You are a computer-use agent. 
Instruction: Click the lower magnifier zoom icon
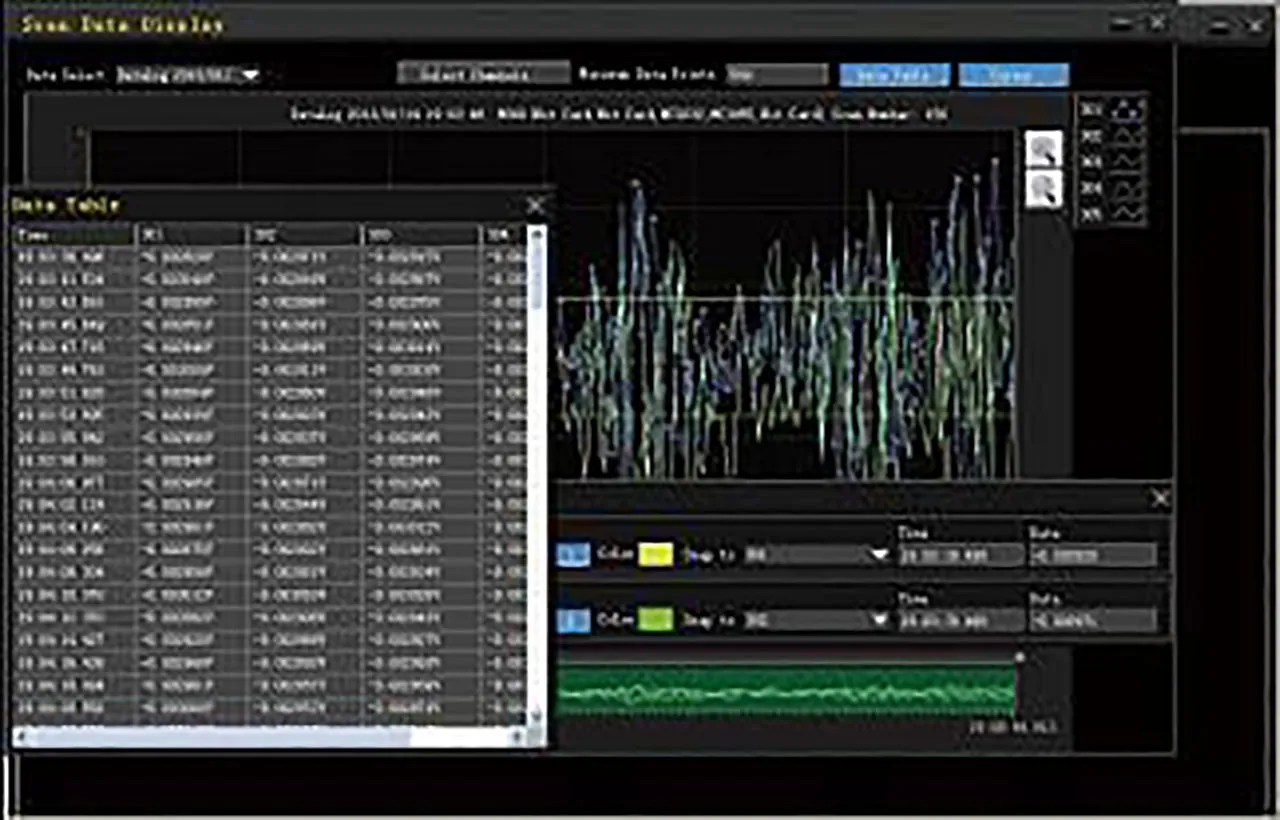tap(1043, 188)
